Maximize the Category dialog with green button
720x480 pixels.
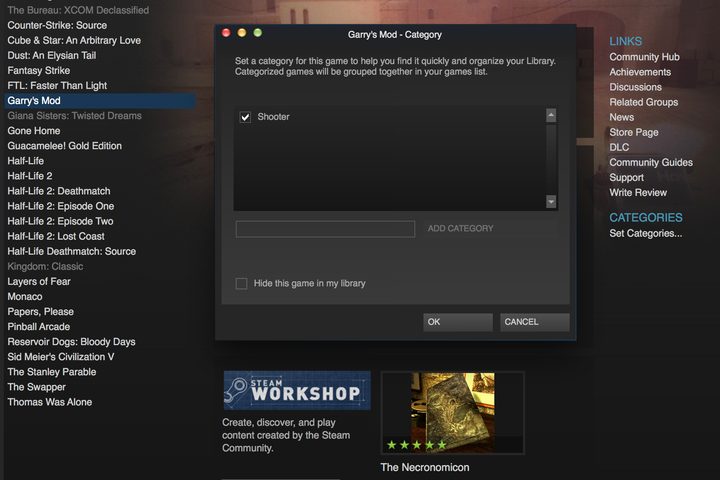pos(258,33)
